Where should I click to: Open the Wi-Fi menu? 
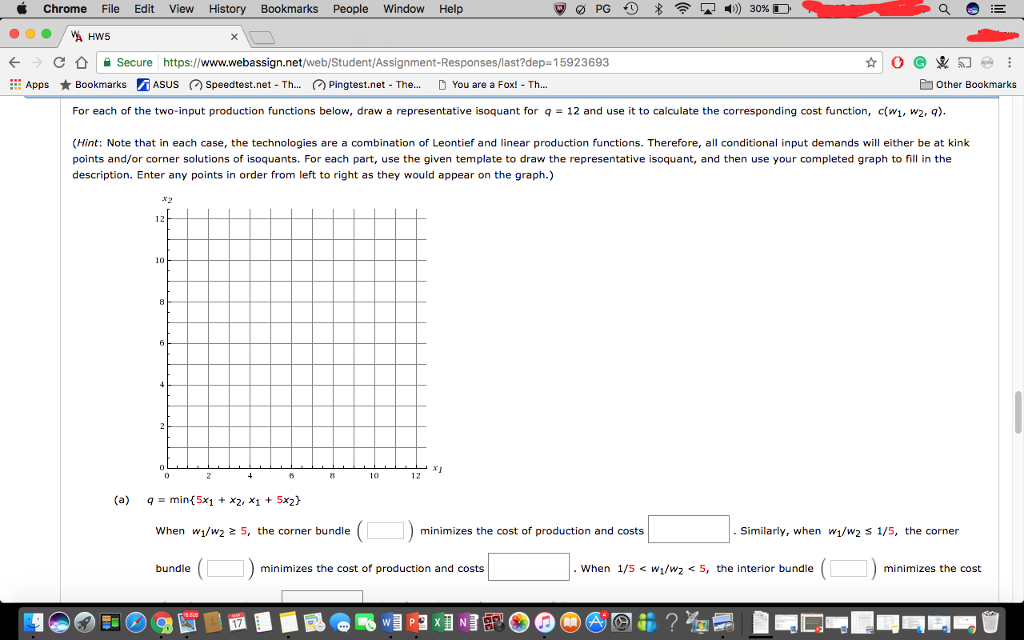[x=682, y=9]
